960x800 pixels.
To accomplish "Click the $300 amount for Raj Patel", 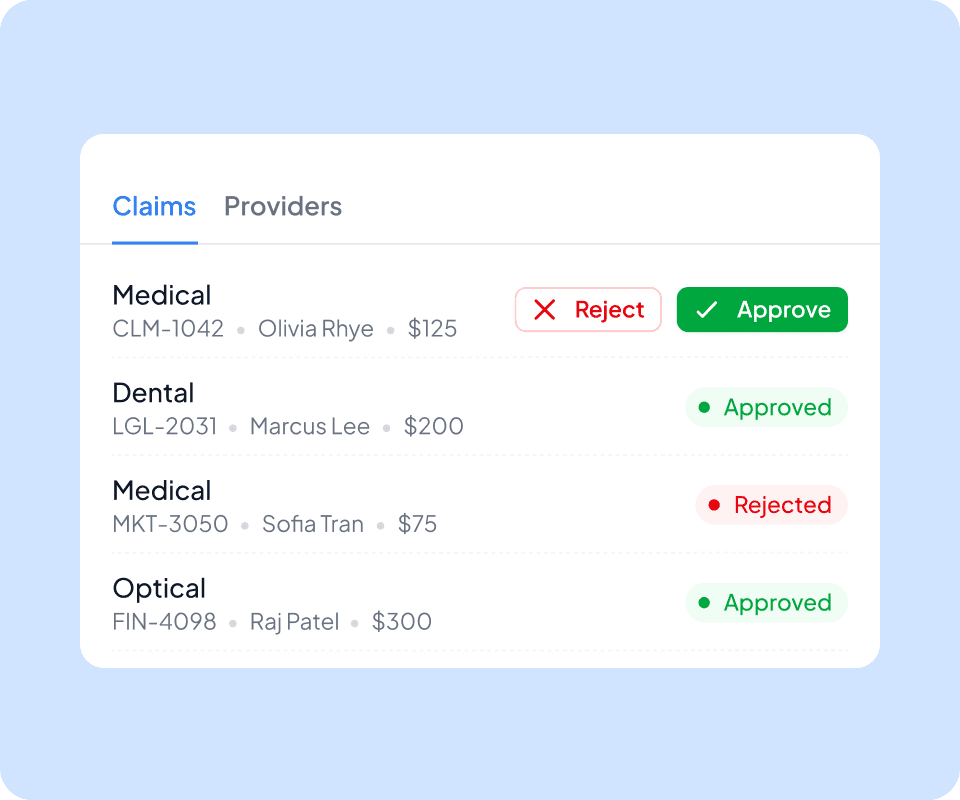I will 402,622.
